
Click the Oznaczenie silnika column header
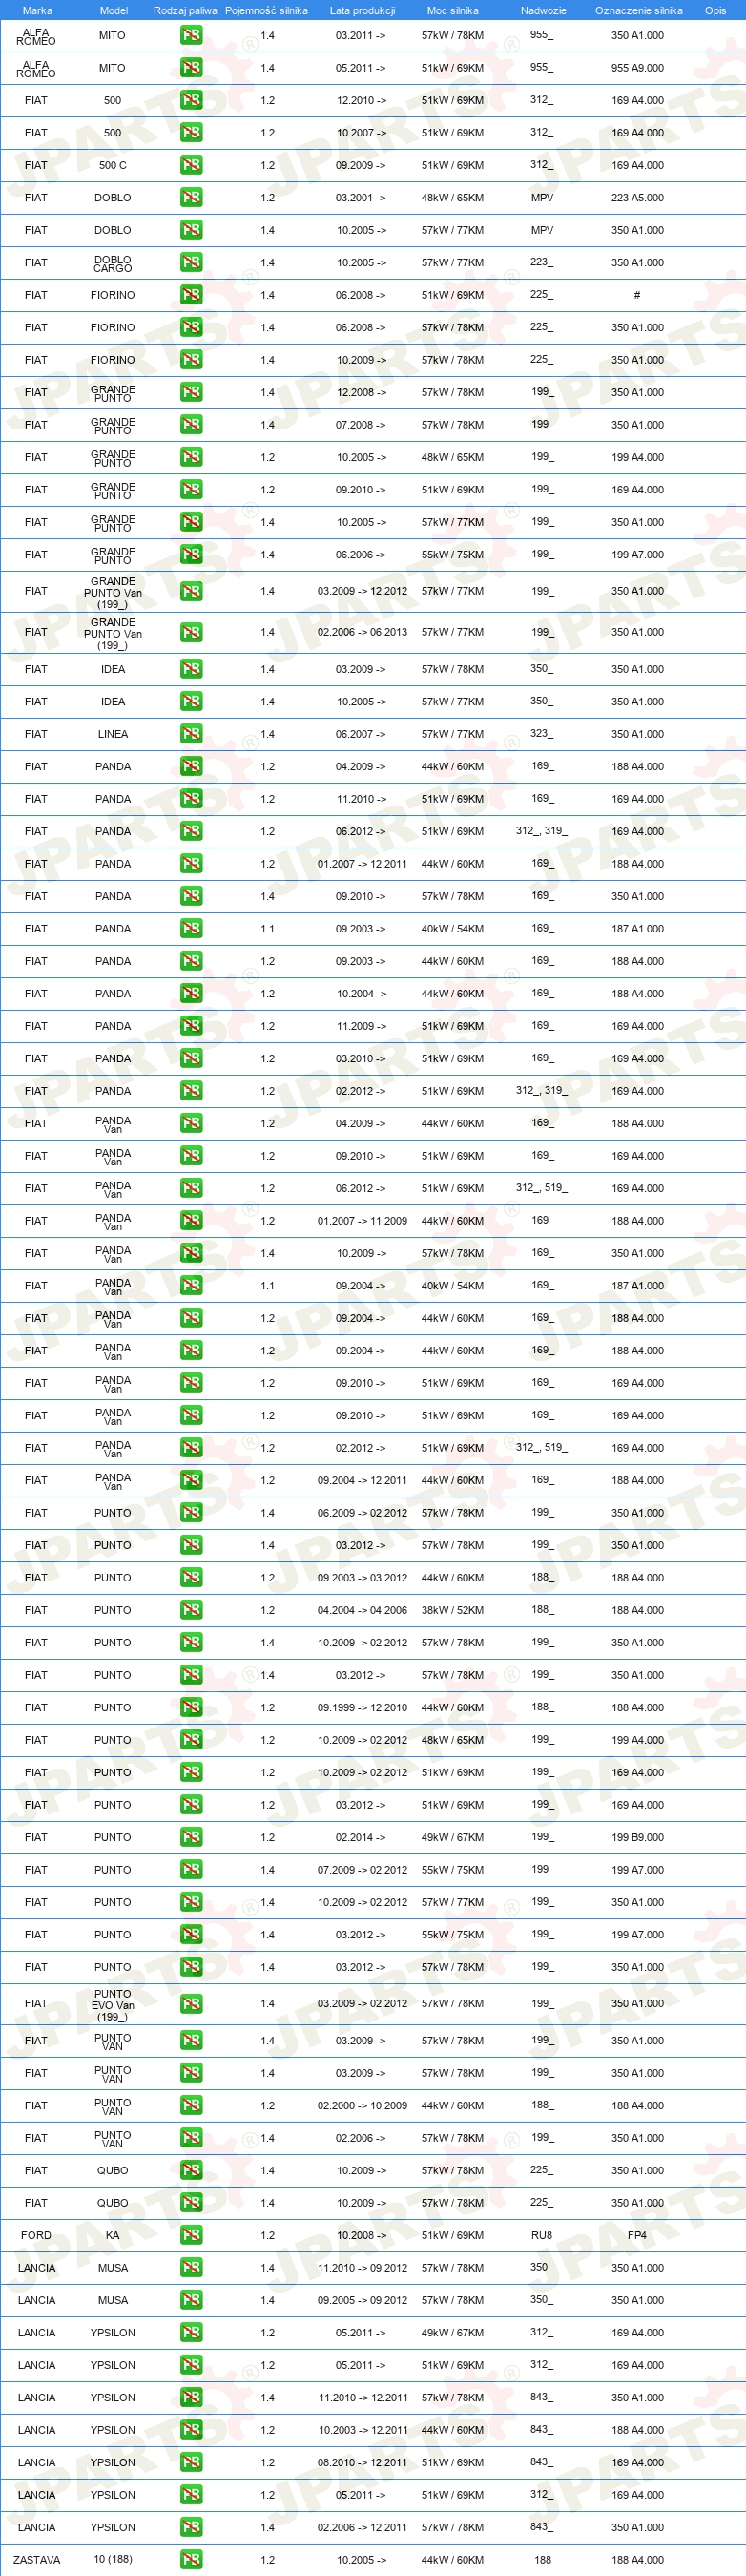[638, 11]
